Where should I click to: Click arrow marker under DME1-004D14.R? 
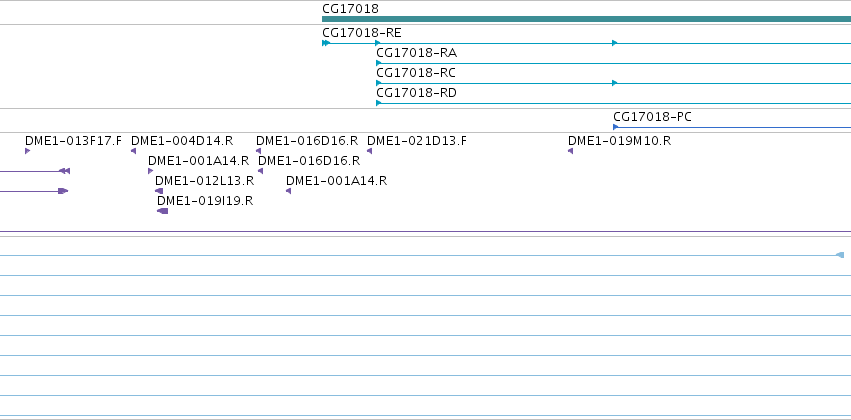click(134, 151)
